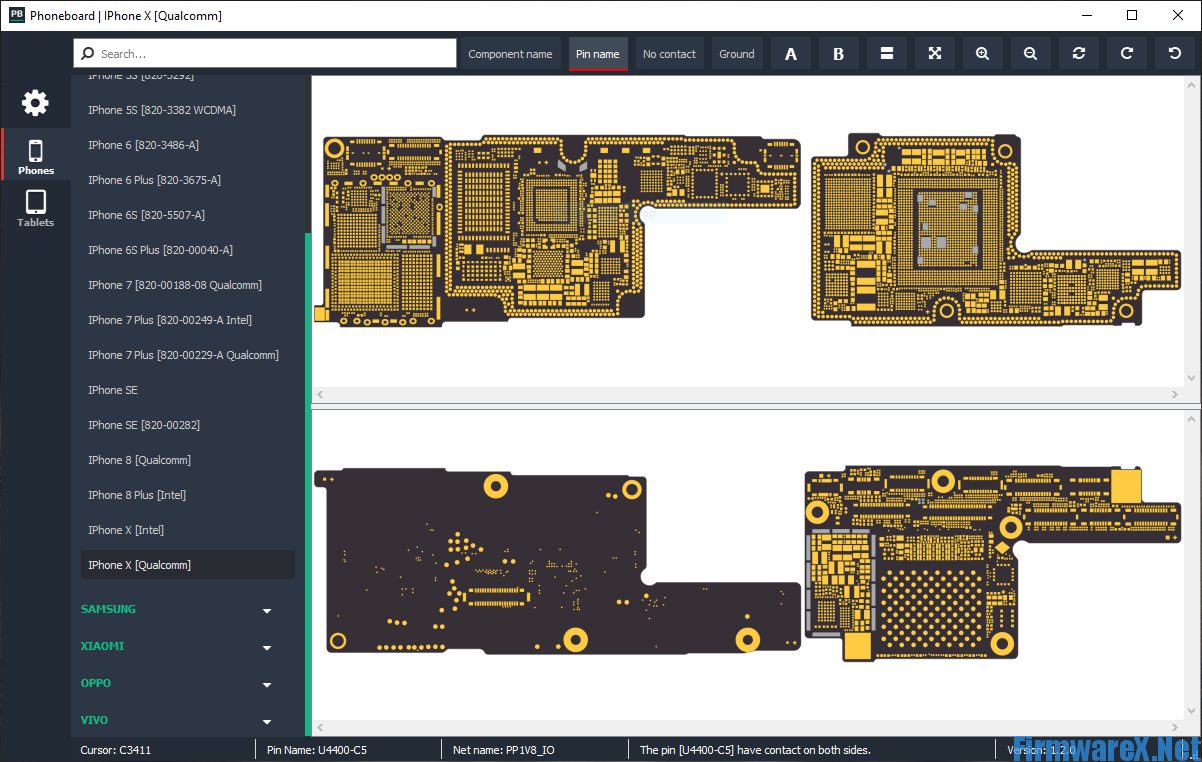Switch to side B of the board
The width and height of the screenshot is (1202, 762).
[x=838, y=53]
